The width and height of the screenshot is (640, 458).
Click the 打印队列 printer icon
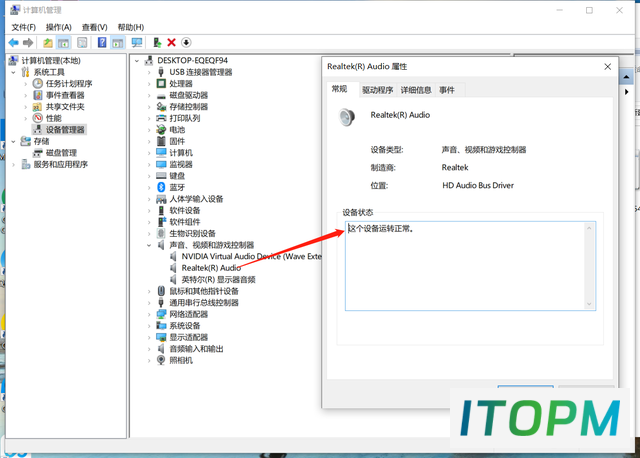tap(161, 118)
